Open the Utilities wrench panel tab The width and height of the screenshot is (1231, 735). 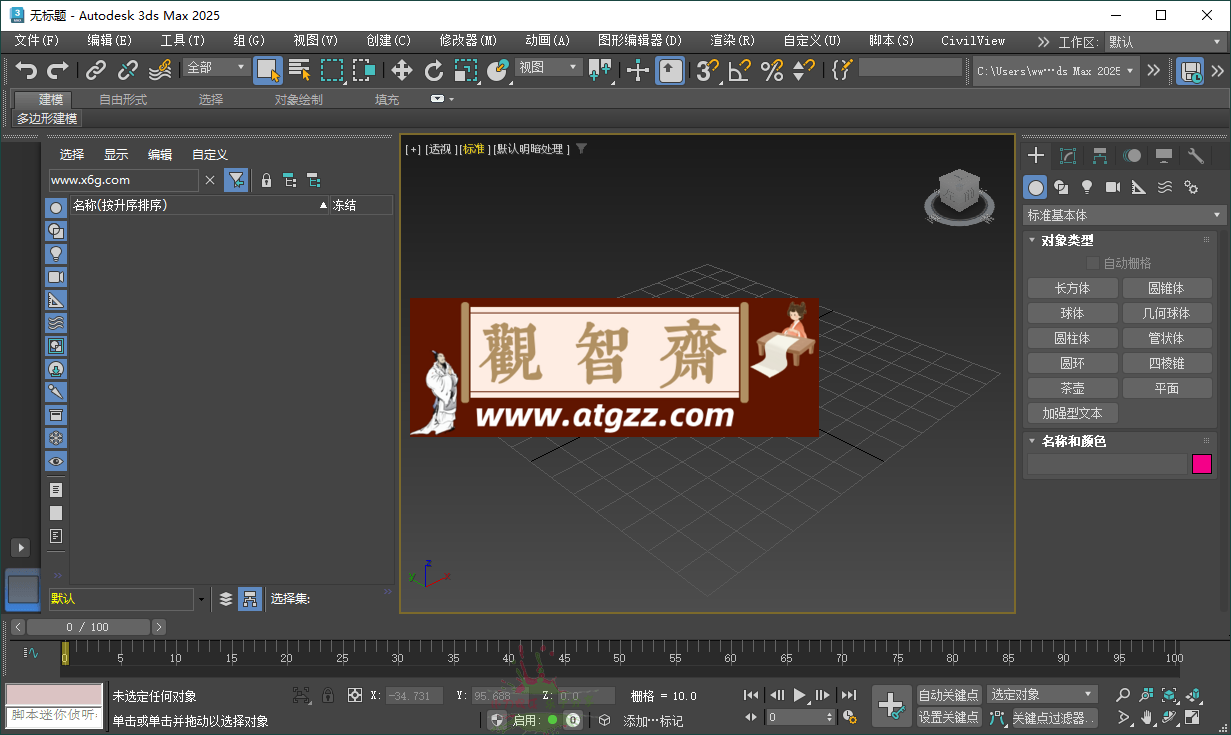[1196, 156]
